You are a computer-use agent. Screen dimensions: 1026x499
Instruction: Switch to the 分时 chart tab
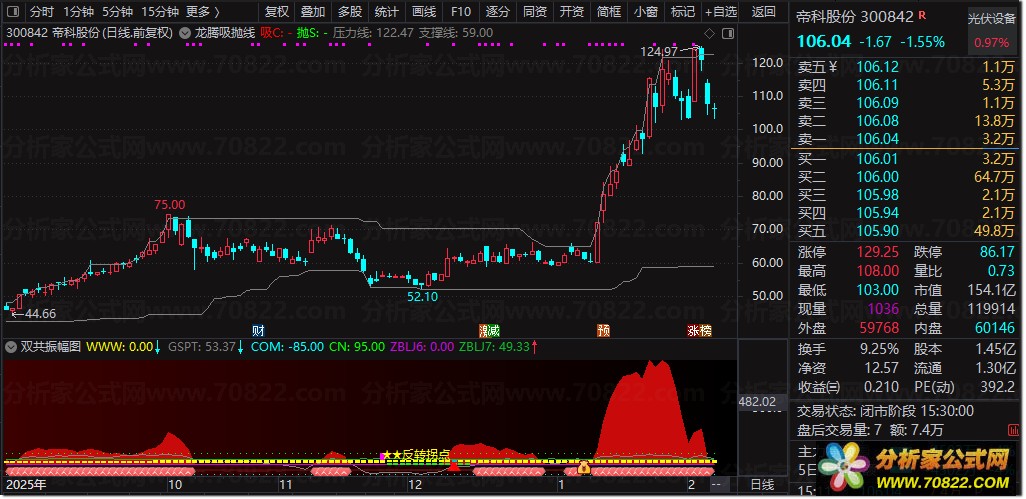point(42,11)
